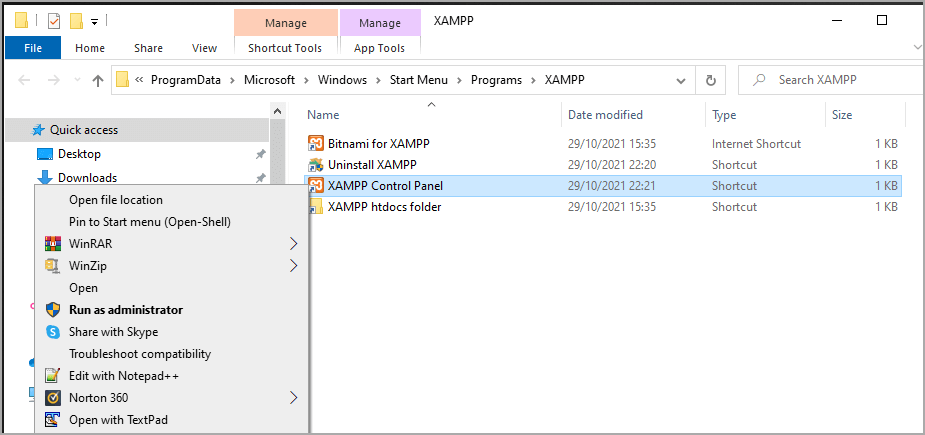
Task: Expand the ribbon with the chevron
Action: [x=916, y=47]
